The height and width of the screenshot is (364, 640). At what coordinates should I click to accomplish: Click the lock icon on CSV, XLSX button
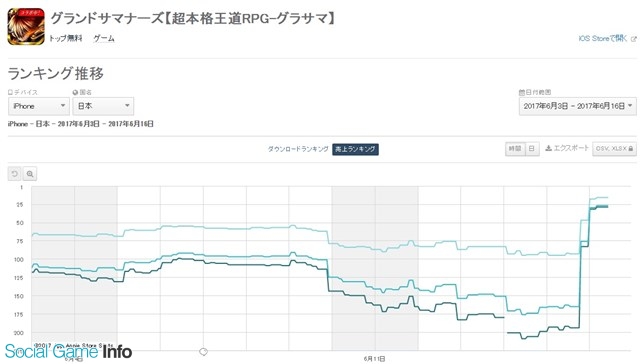[631, 149]
